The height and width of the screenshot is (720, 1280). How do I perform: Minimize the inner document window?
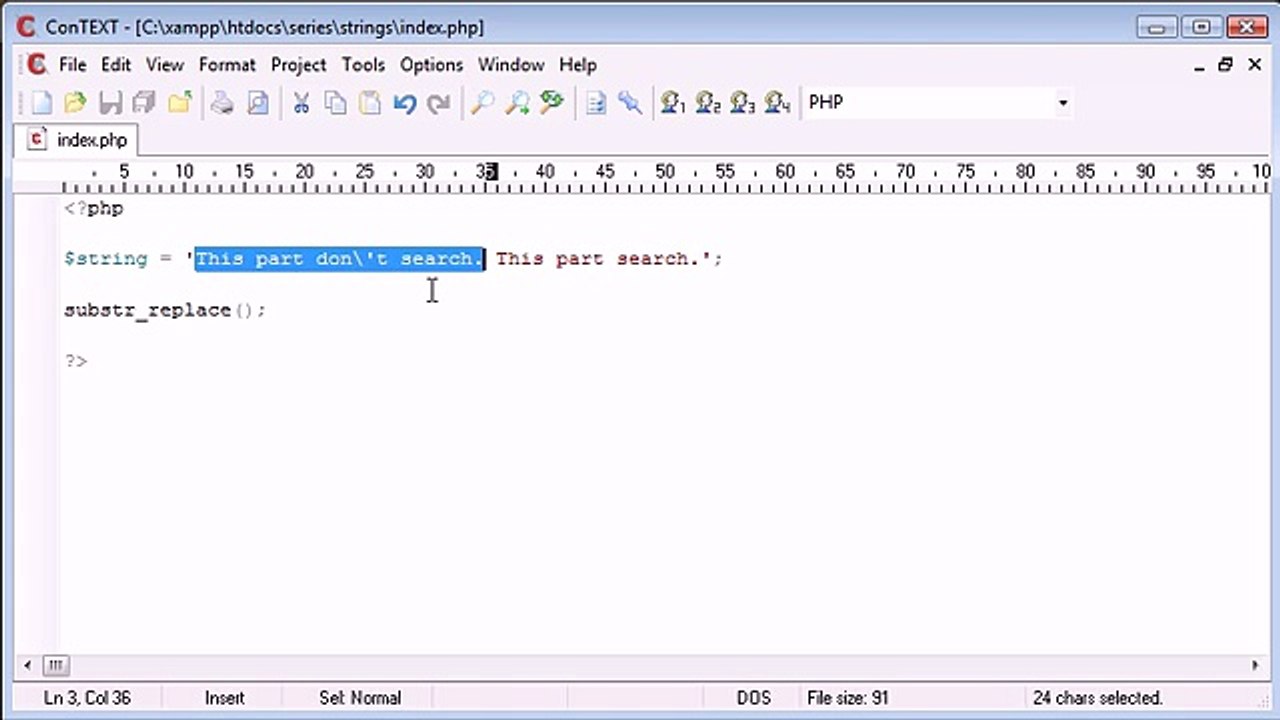tap(1200, 65)
